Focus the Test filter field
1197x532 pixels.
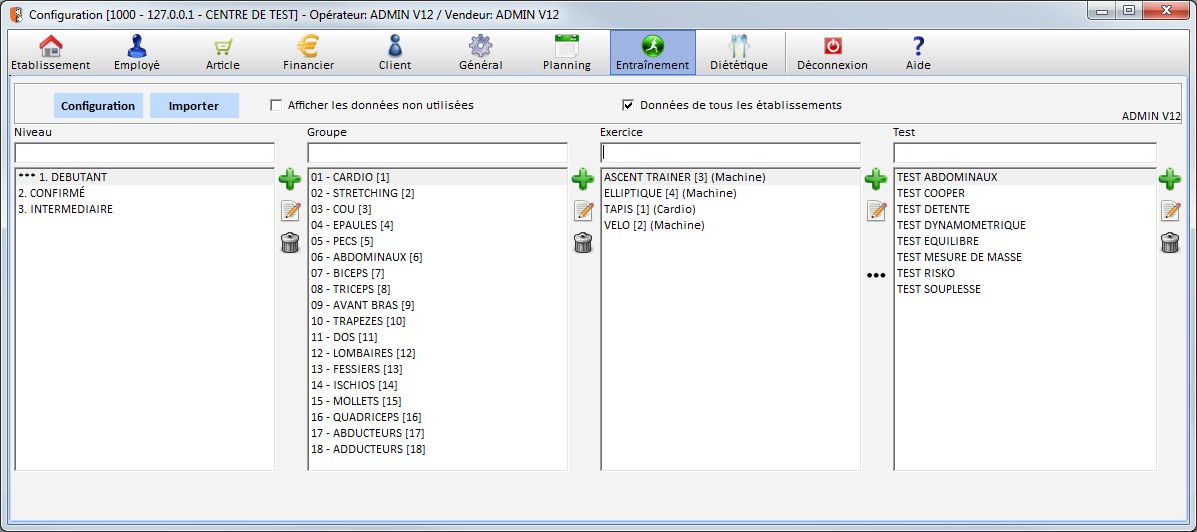click(1024, 153)
